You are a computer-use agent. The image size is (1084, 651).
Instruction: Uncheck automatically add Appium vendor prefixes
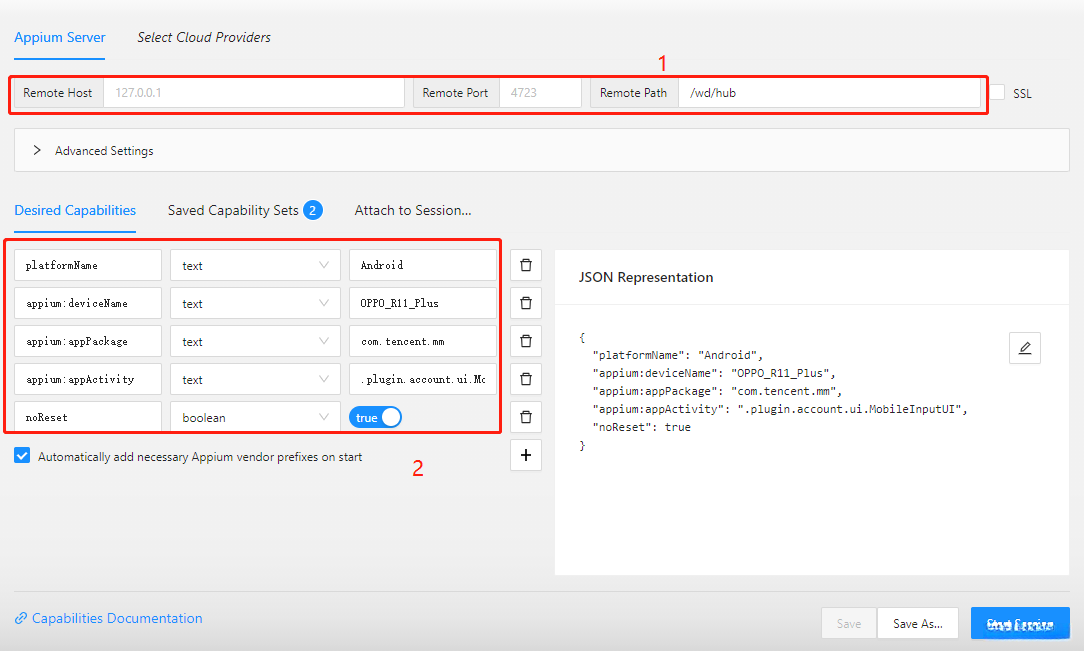[23, 456]
